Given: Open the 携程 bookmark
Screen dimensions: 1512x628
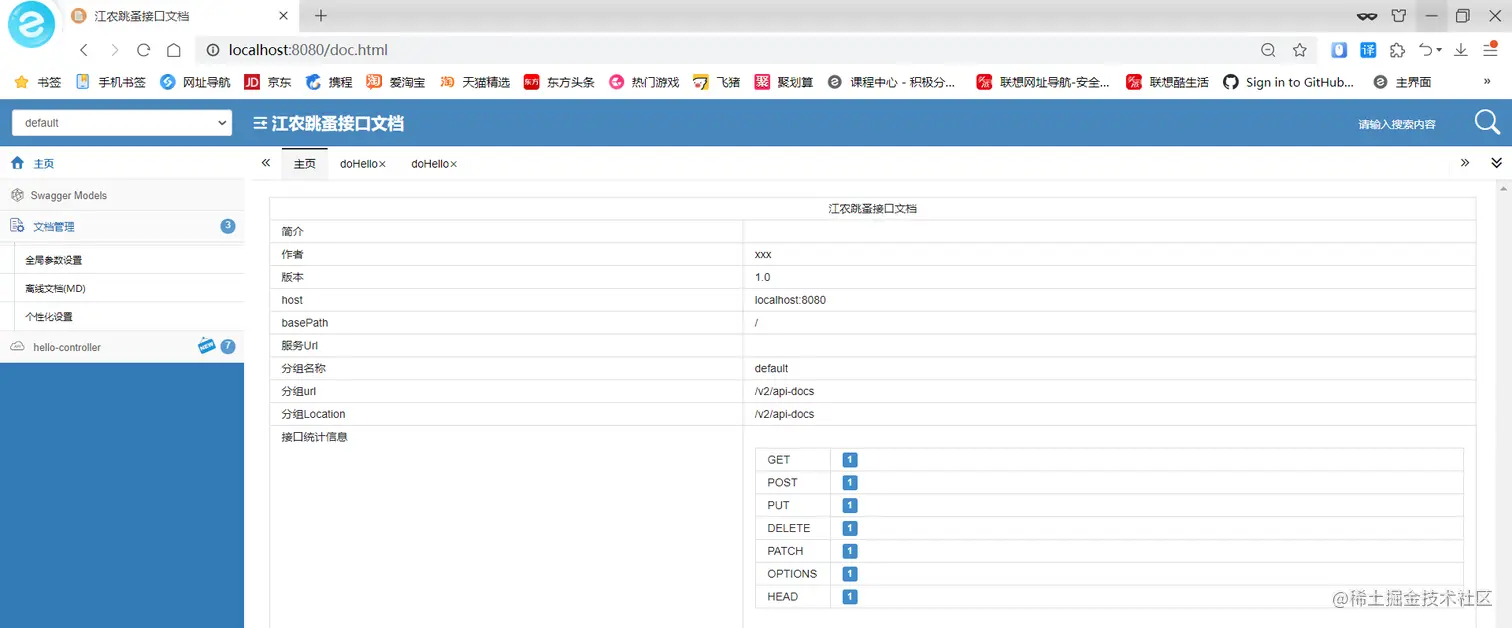Looking at the screenshot, I should coord(329,82).
